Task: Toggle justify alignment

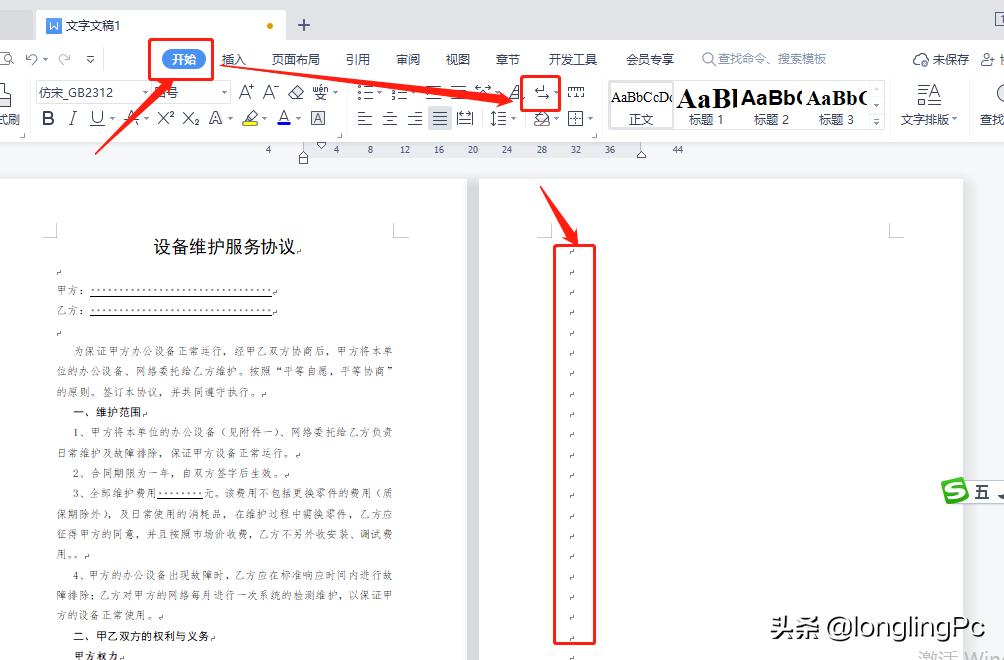Action: tap(439, 118)
